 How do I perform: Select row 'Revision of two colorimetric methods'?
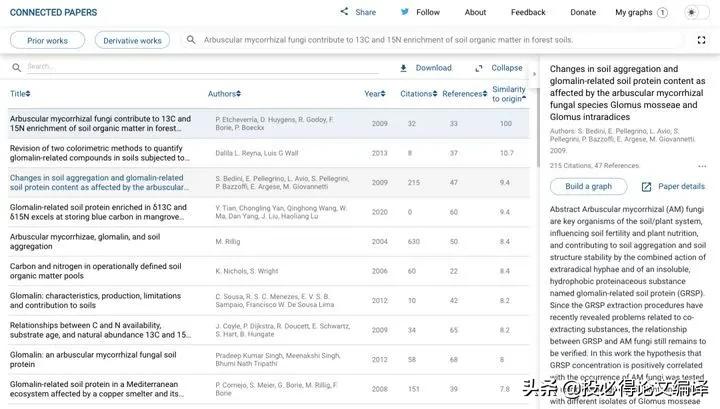[269, 153]
